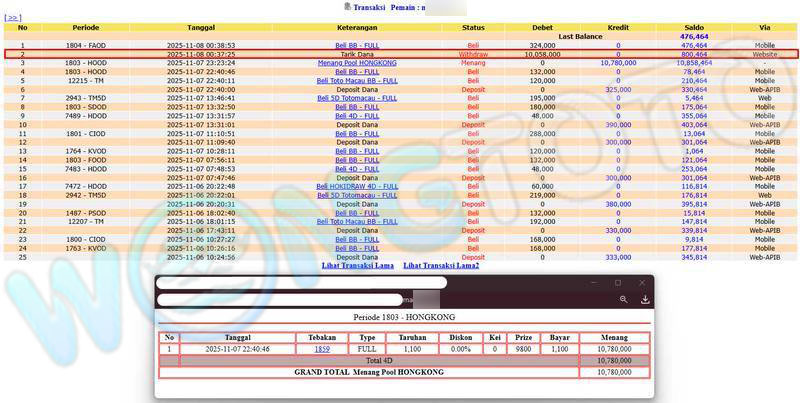This screenshot has width=800, height=403.
Task: Click the Keterangan column header
Action: tap(356, 27)
